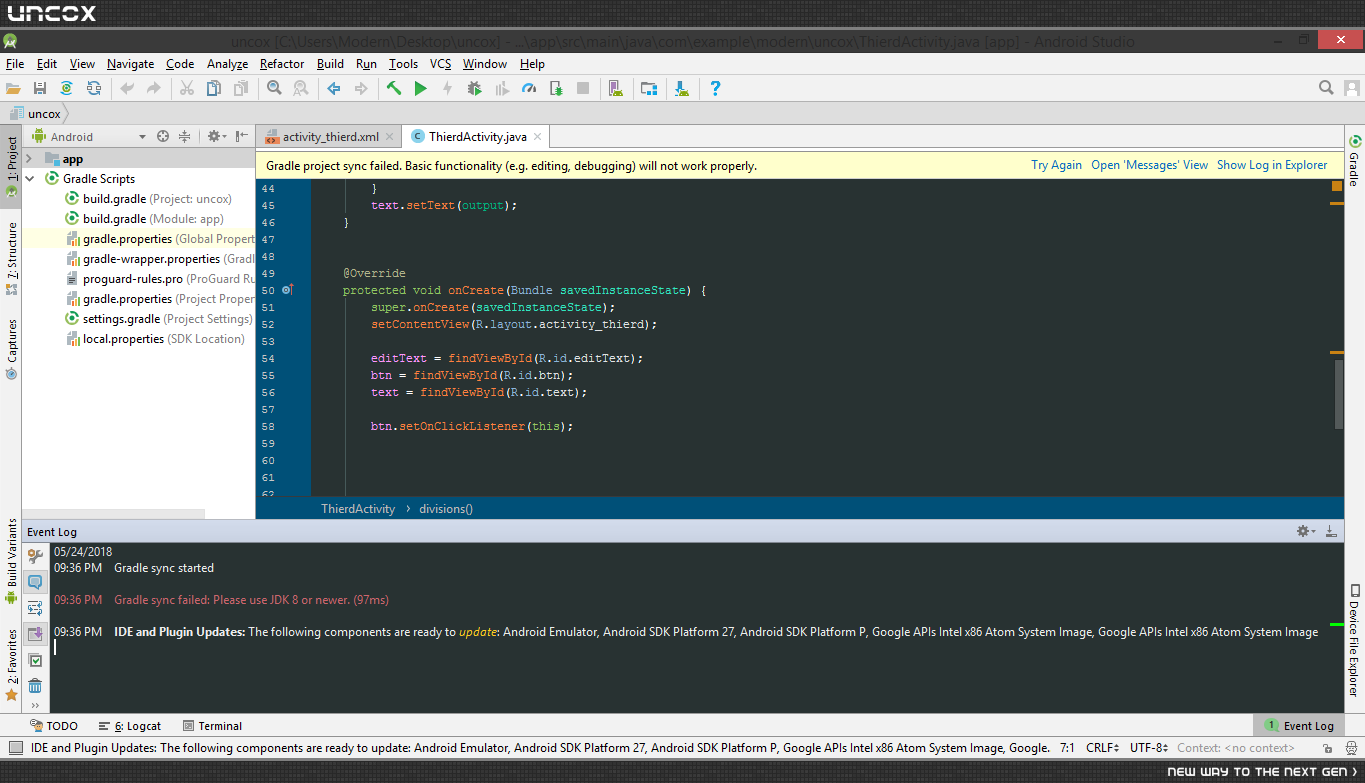Open the Logcat tool window

click(130, 726)
